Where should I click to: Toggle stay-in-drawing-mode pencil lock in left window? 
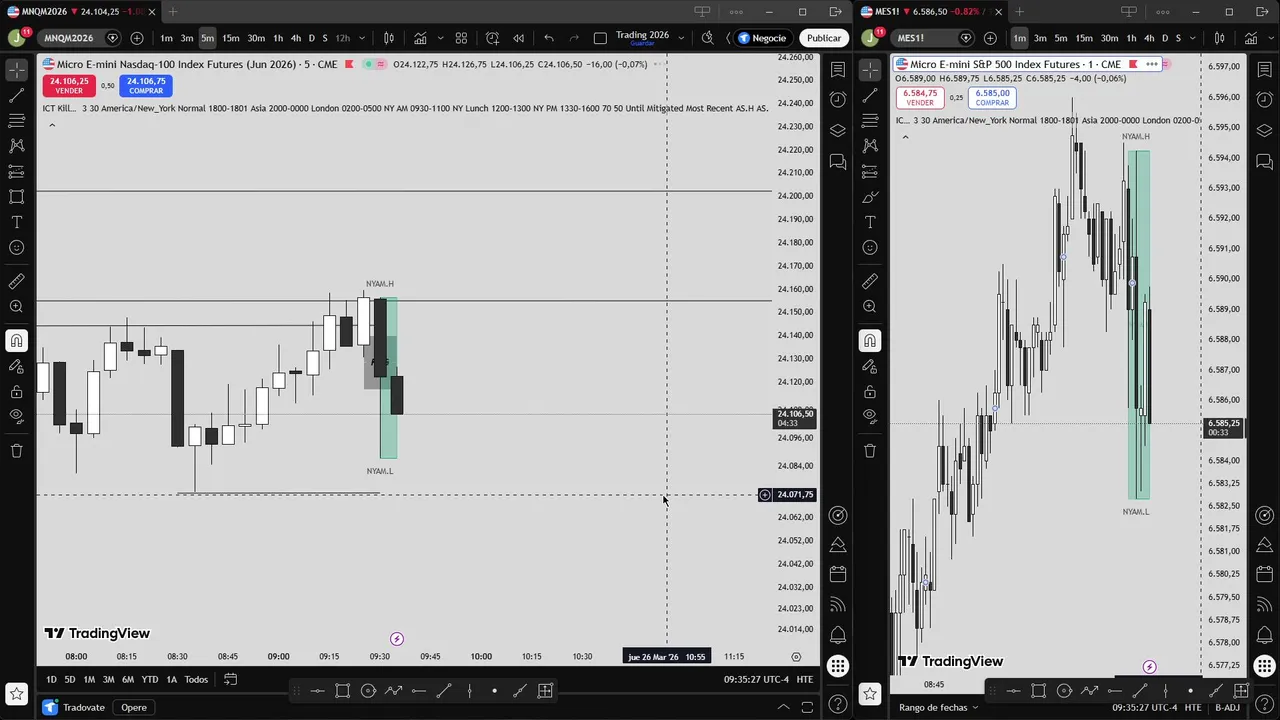pos(17,366)
